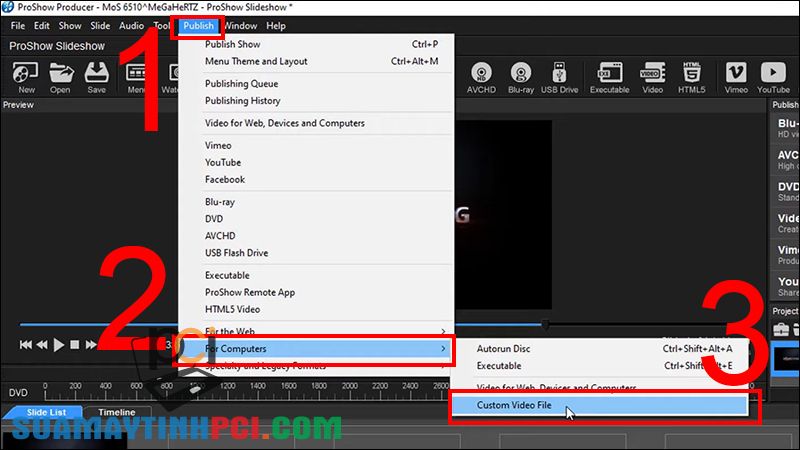
Task: Click the YouTube toolbar icon
Action: pyautogui.click(x=773, y=77)
